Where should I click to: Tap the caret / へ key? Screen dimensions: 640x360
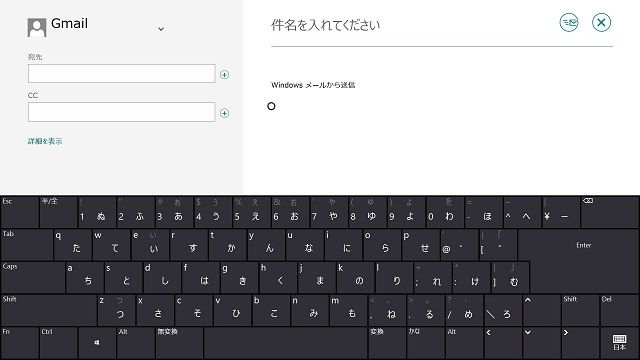[x=522, y=212]
